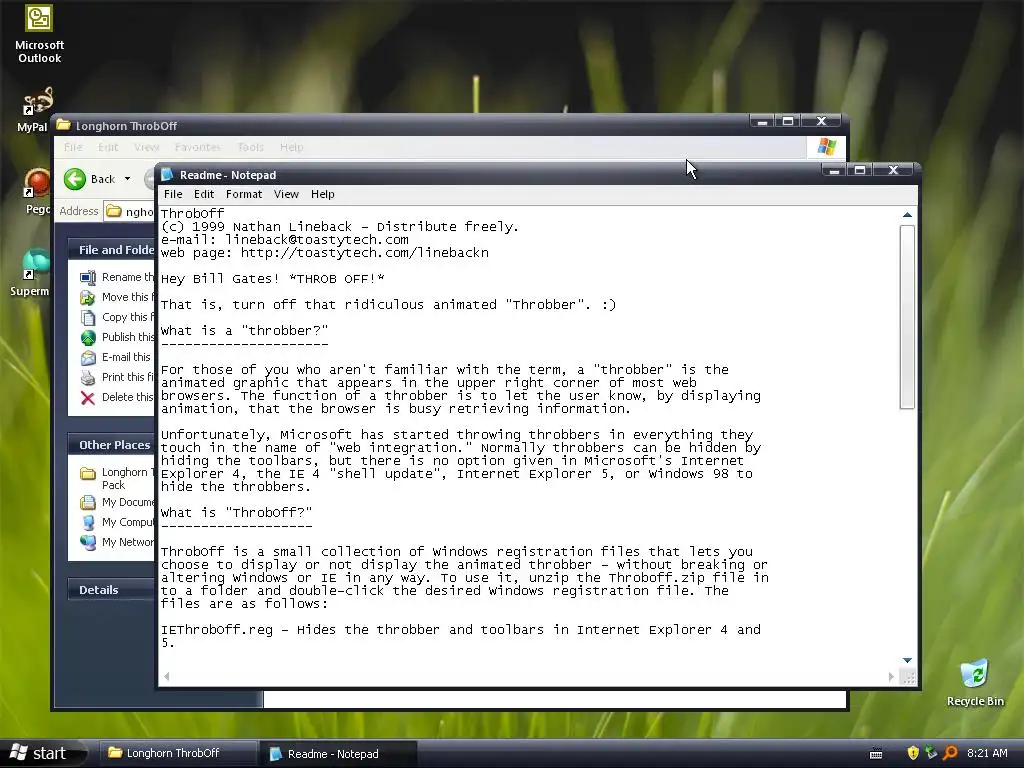Click the Explorer address bar field

(x=131, y=212)
